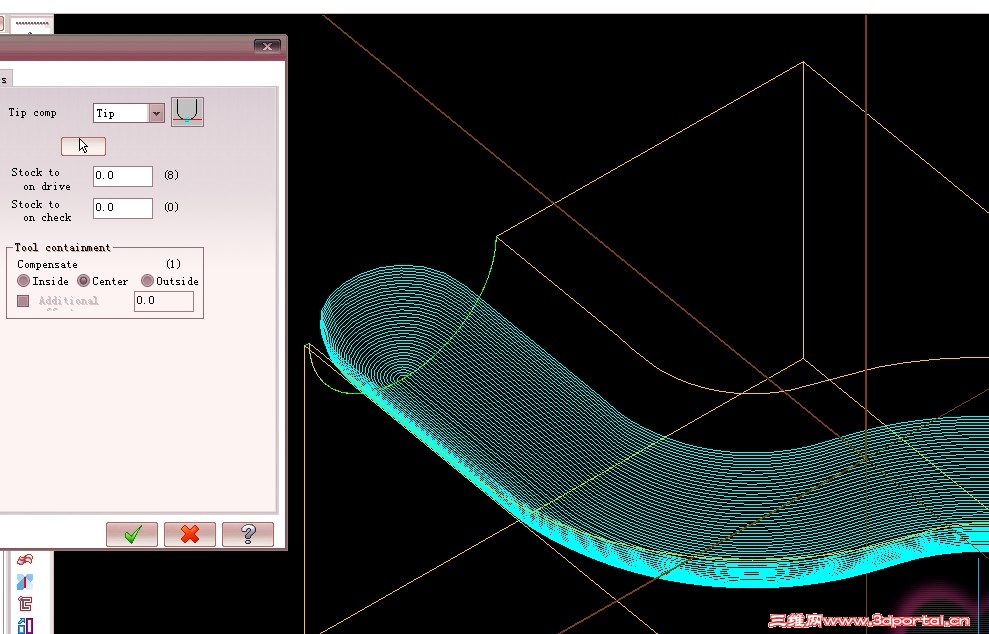Enable the Additional offset checkbox
Screen dimensions: 989x634
pos(23,301)
